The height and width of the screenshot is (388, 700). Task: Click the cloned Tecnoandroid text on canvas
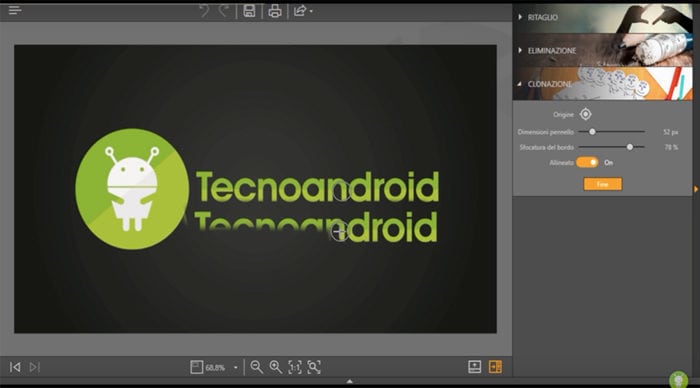click(x=315, y=227)
